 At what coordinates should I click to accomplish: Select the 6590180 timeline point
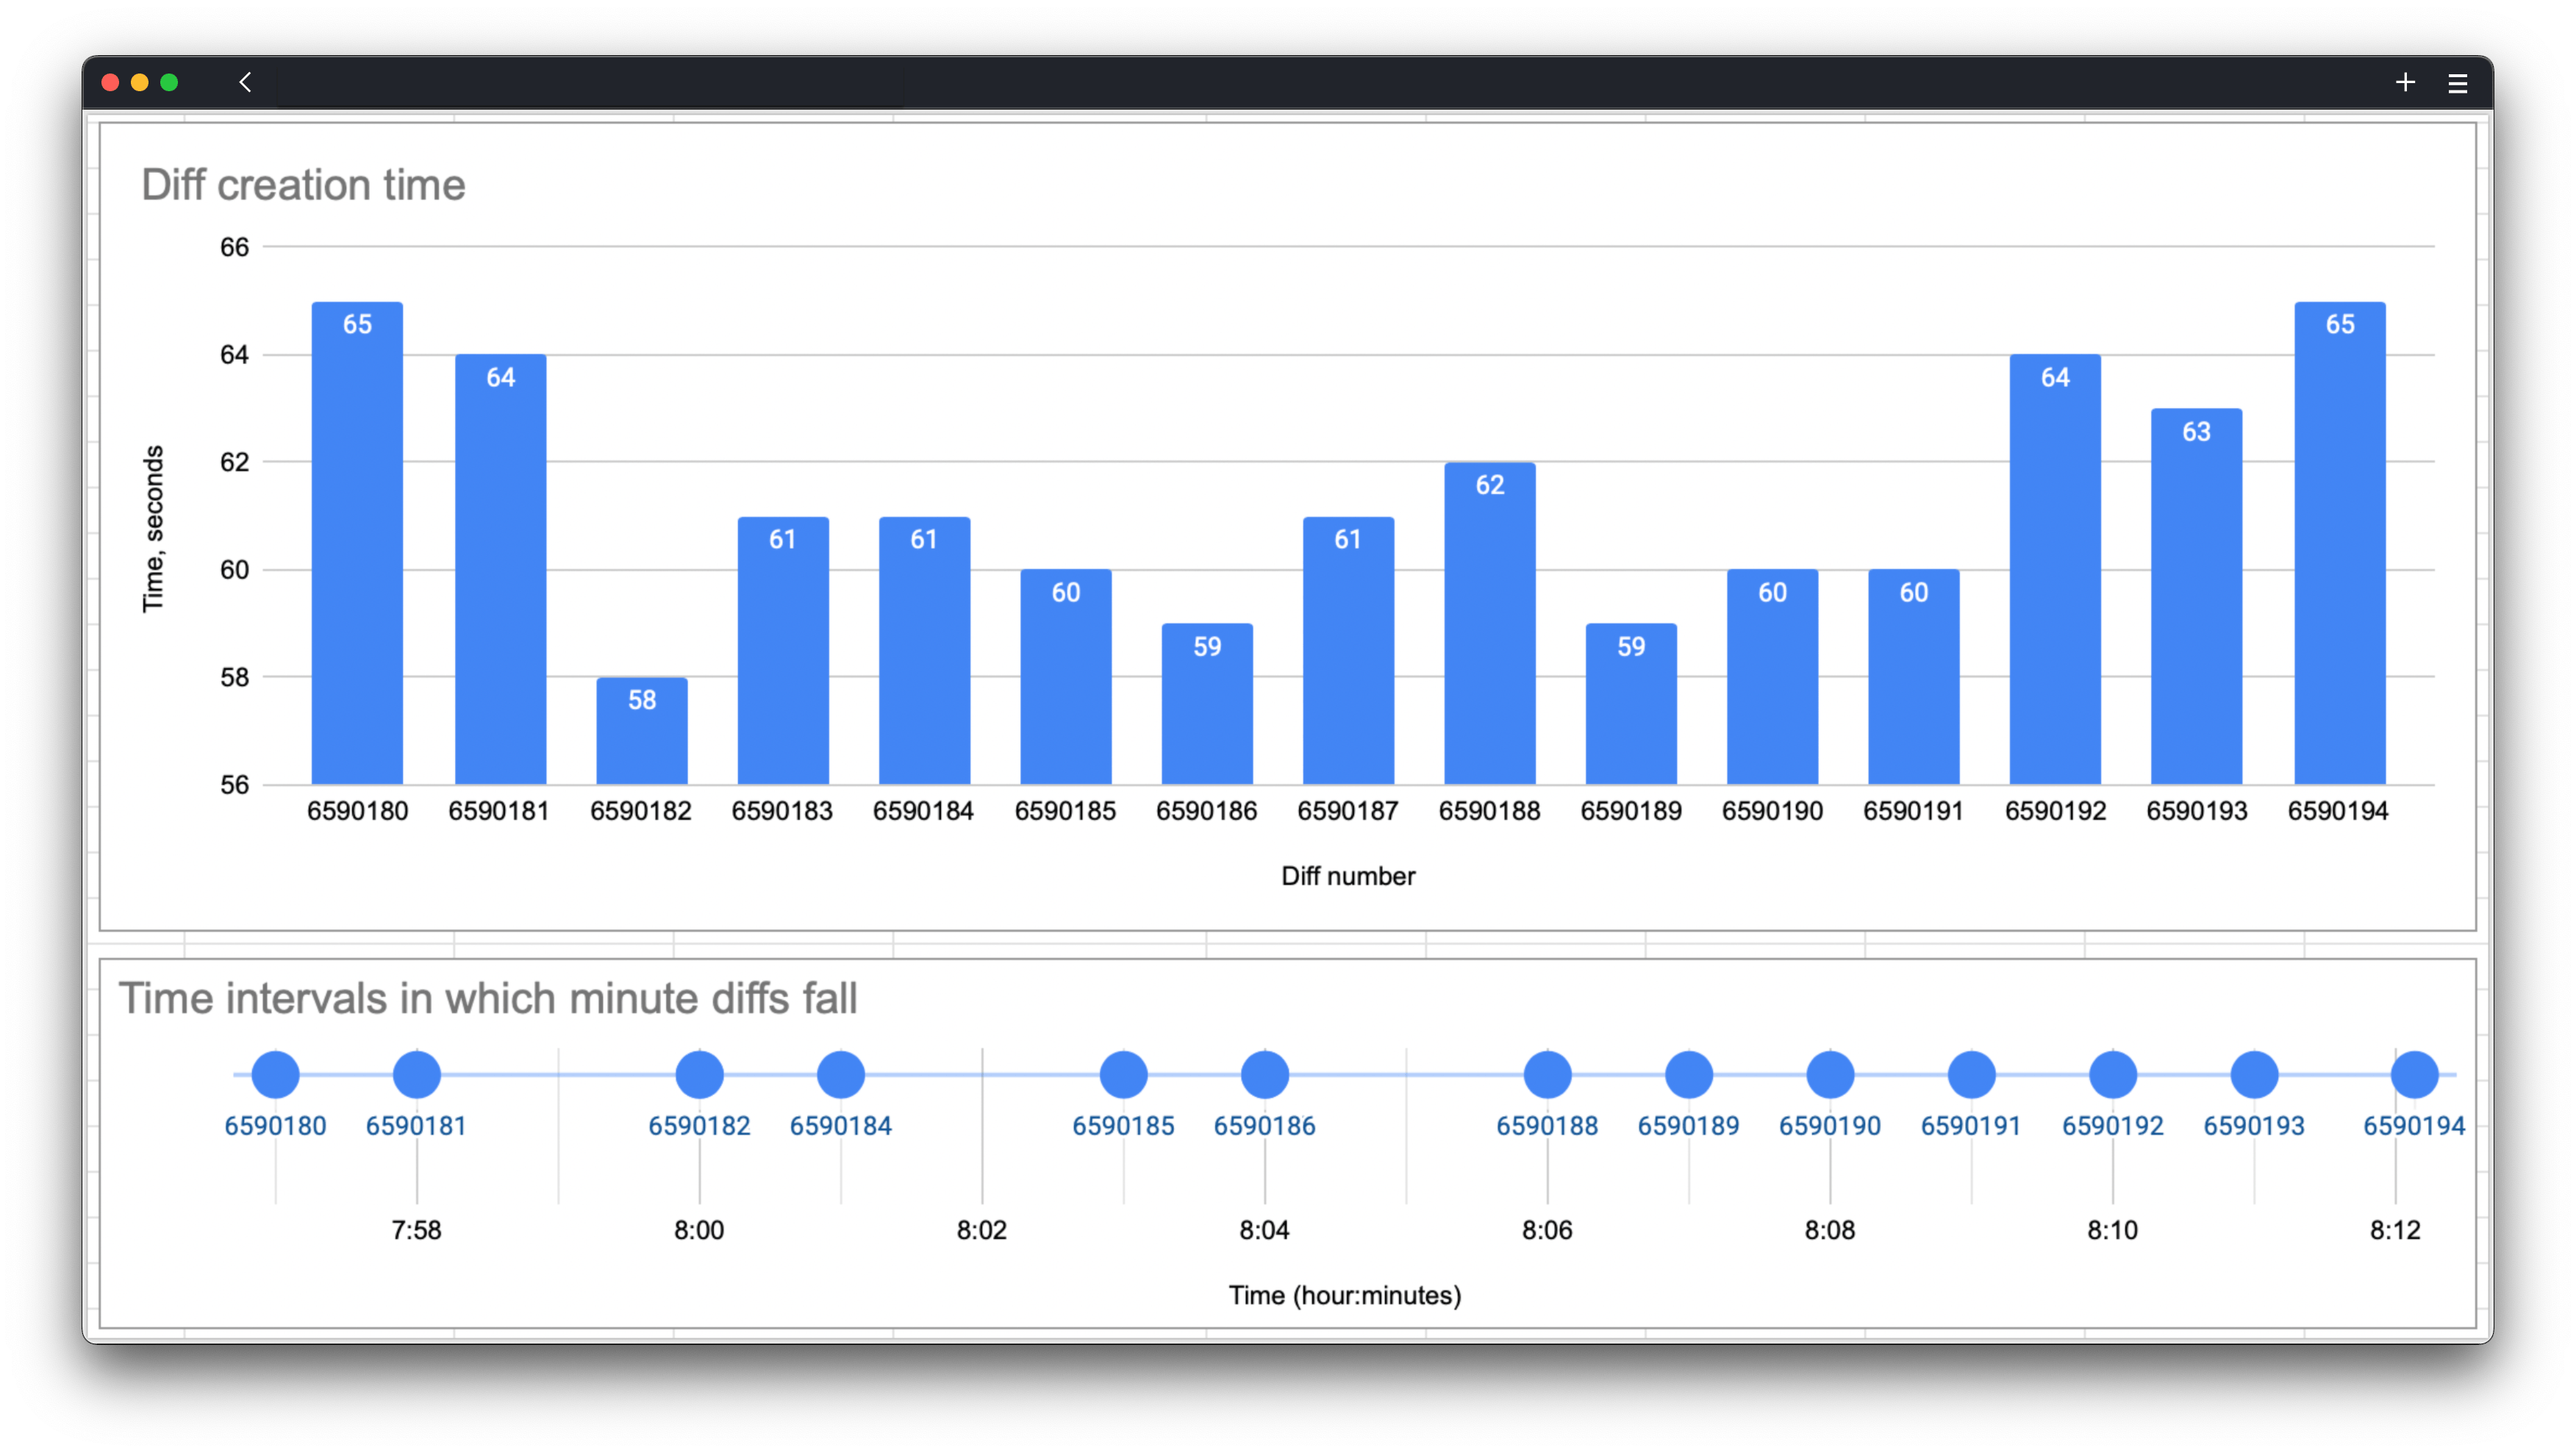tap(275, 1074)
